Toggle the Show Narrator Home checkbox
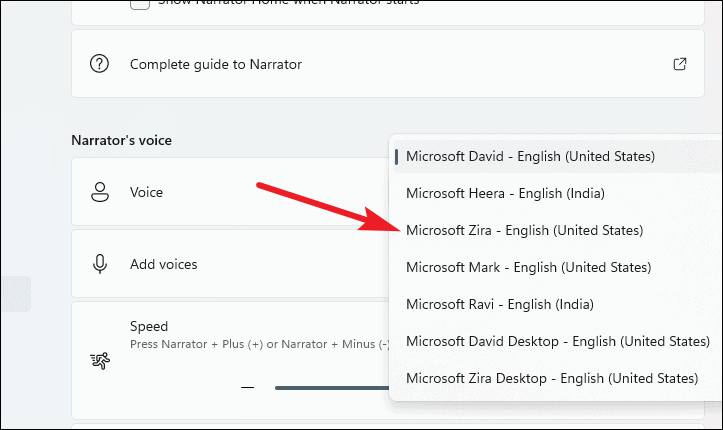Viewport: 723px width, 430px height. (x=140, y=4)
